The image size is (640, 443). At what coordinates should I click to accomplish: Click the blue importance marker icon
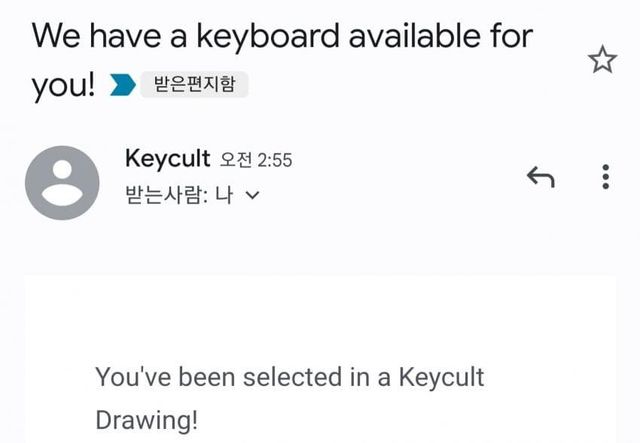click(123, 86)
